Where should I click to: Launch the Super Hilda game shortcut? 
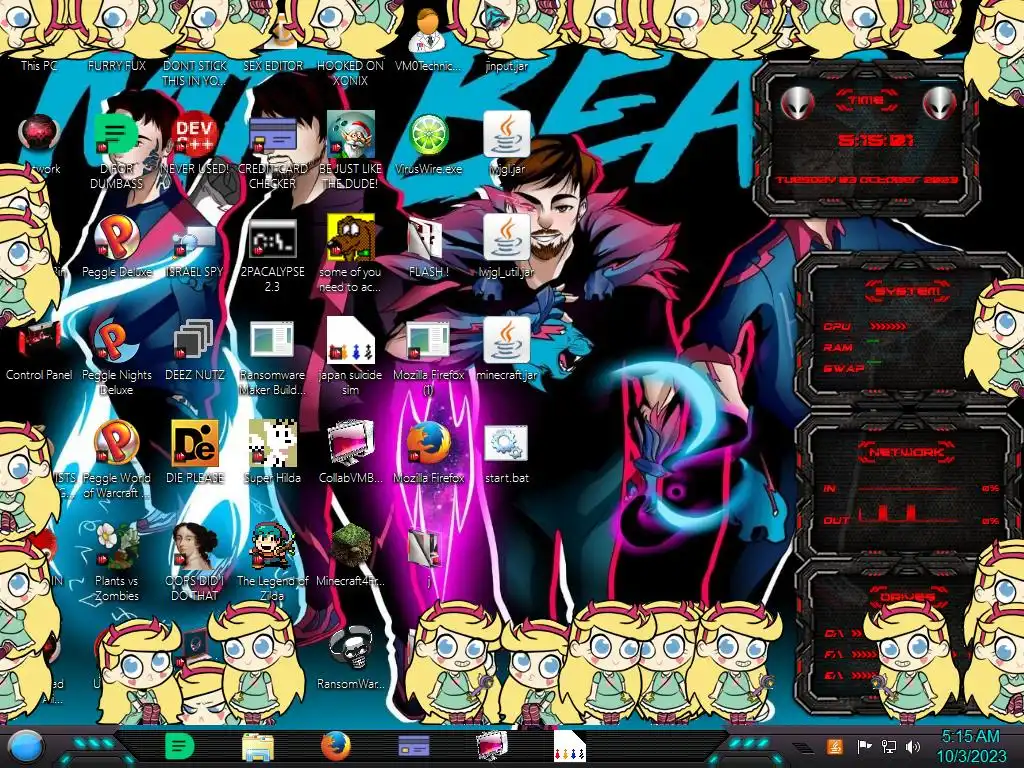tap(272, 452)
